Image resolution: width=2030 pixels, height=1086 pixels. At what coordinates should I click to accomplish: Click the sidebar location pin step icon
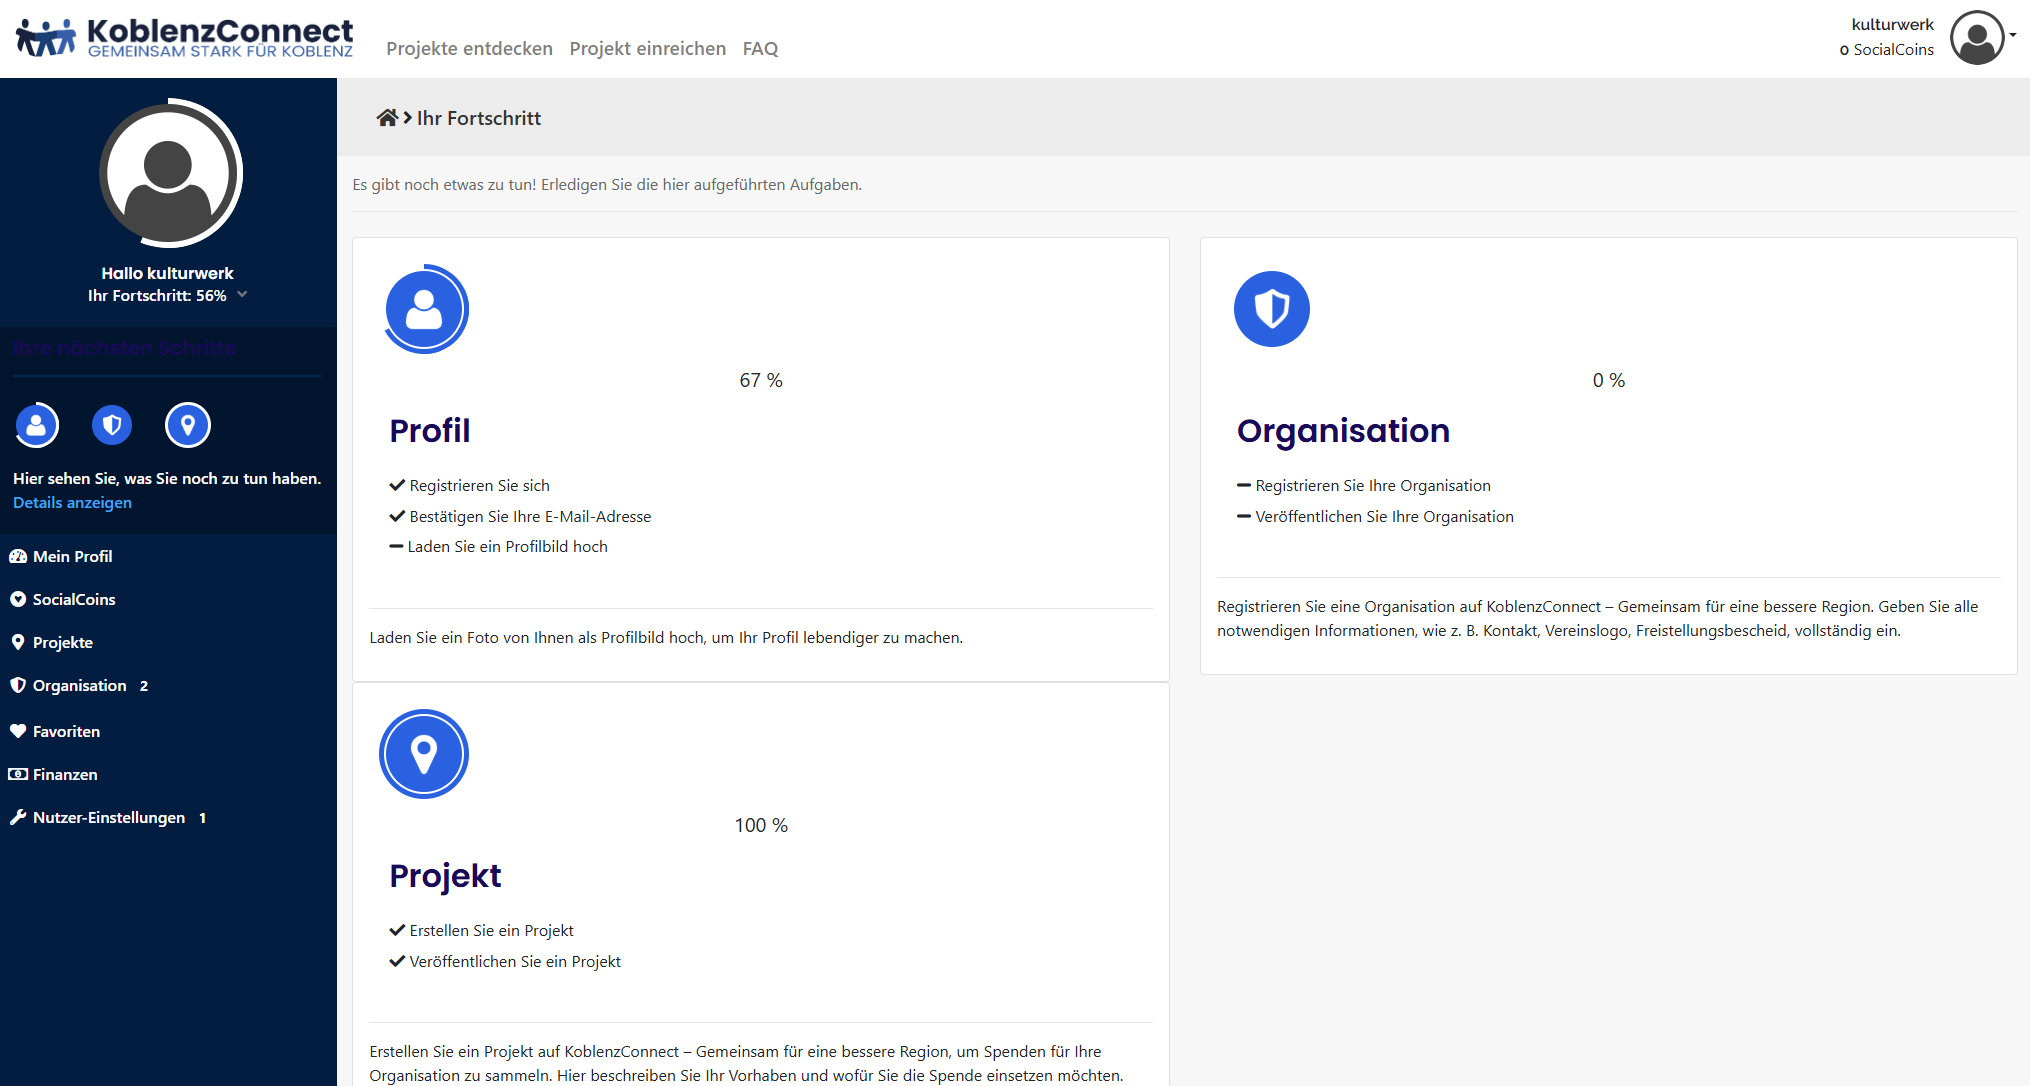187,426
